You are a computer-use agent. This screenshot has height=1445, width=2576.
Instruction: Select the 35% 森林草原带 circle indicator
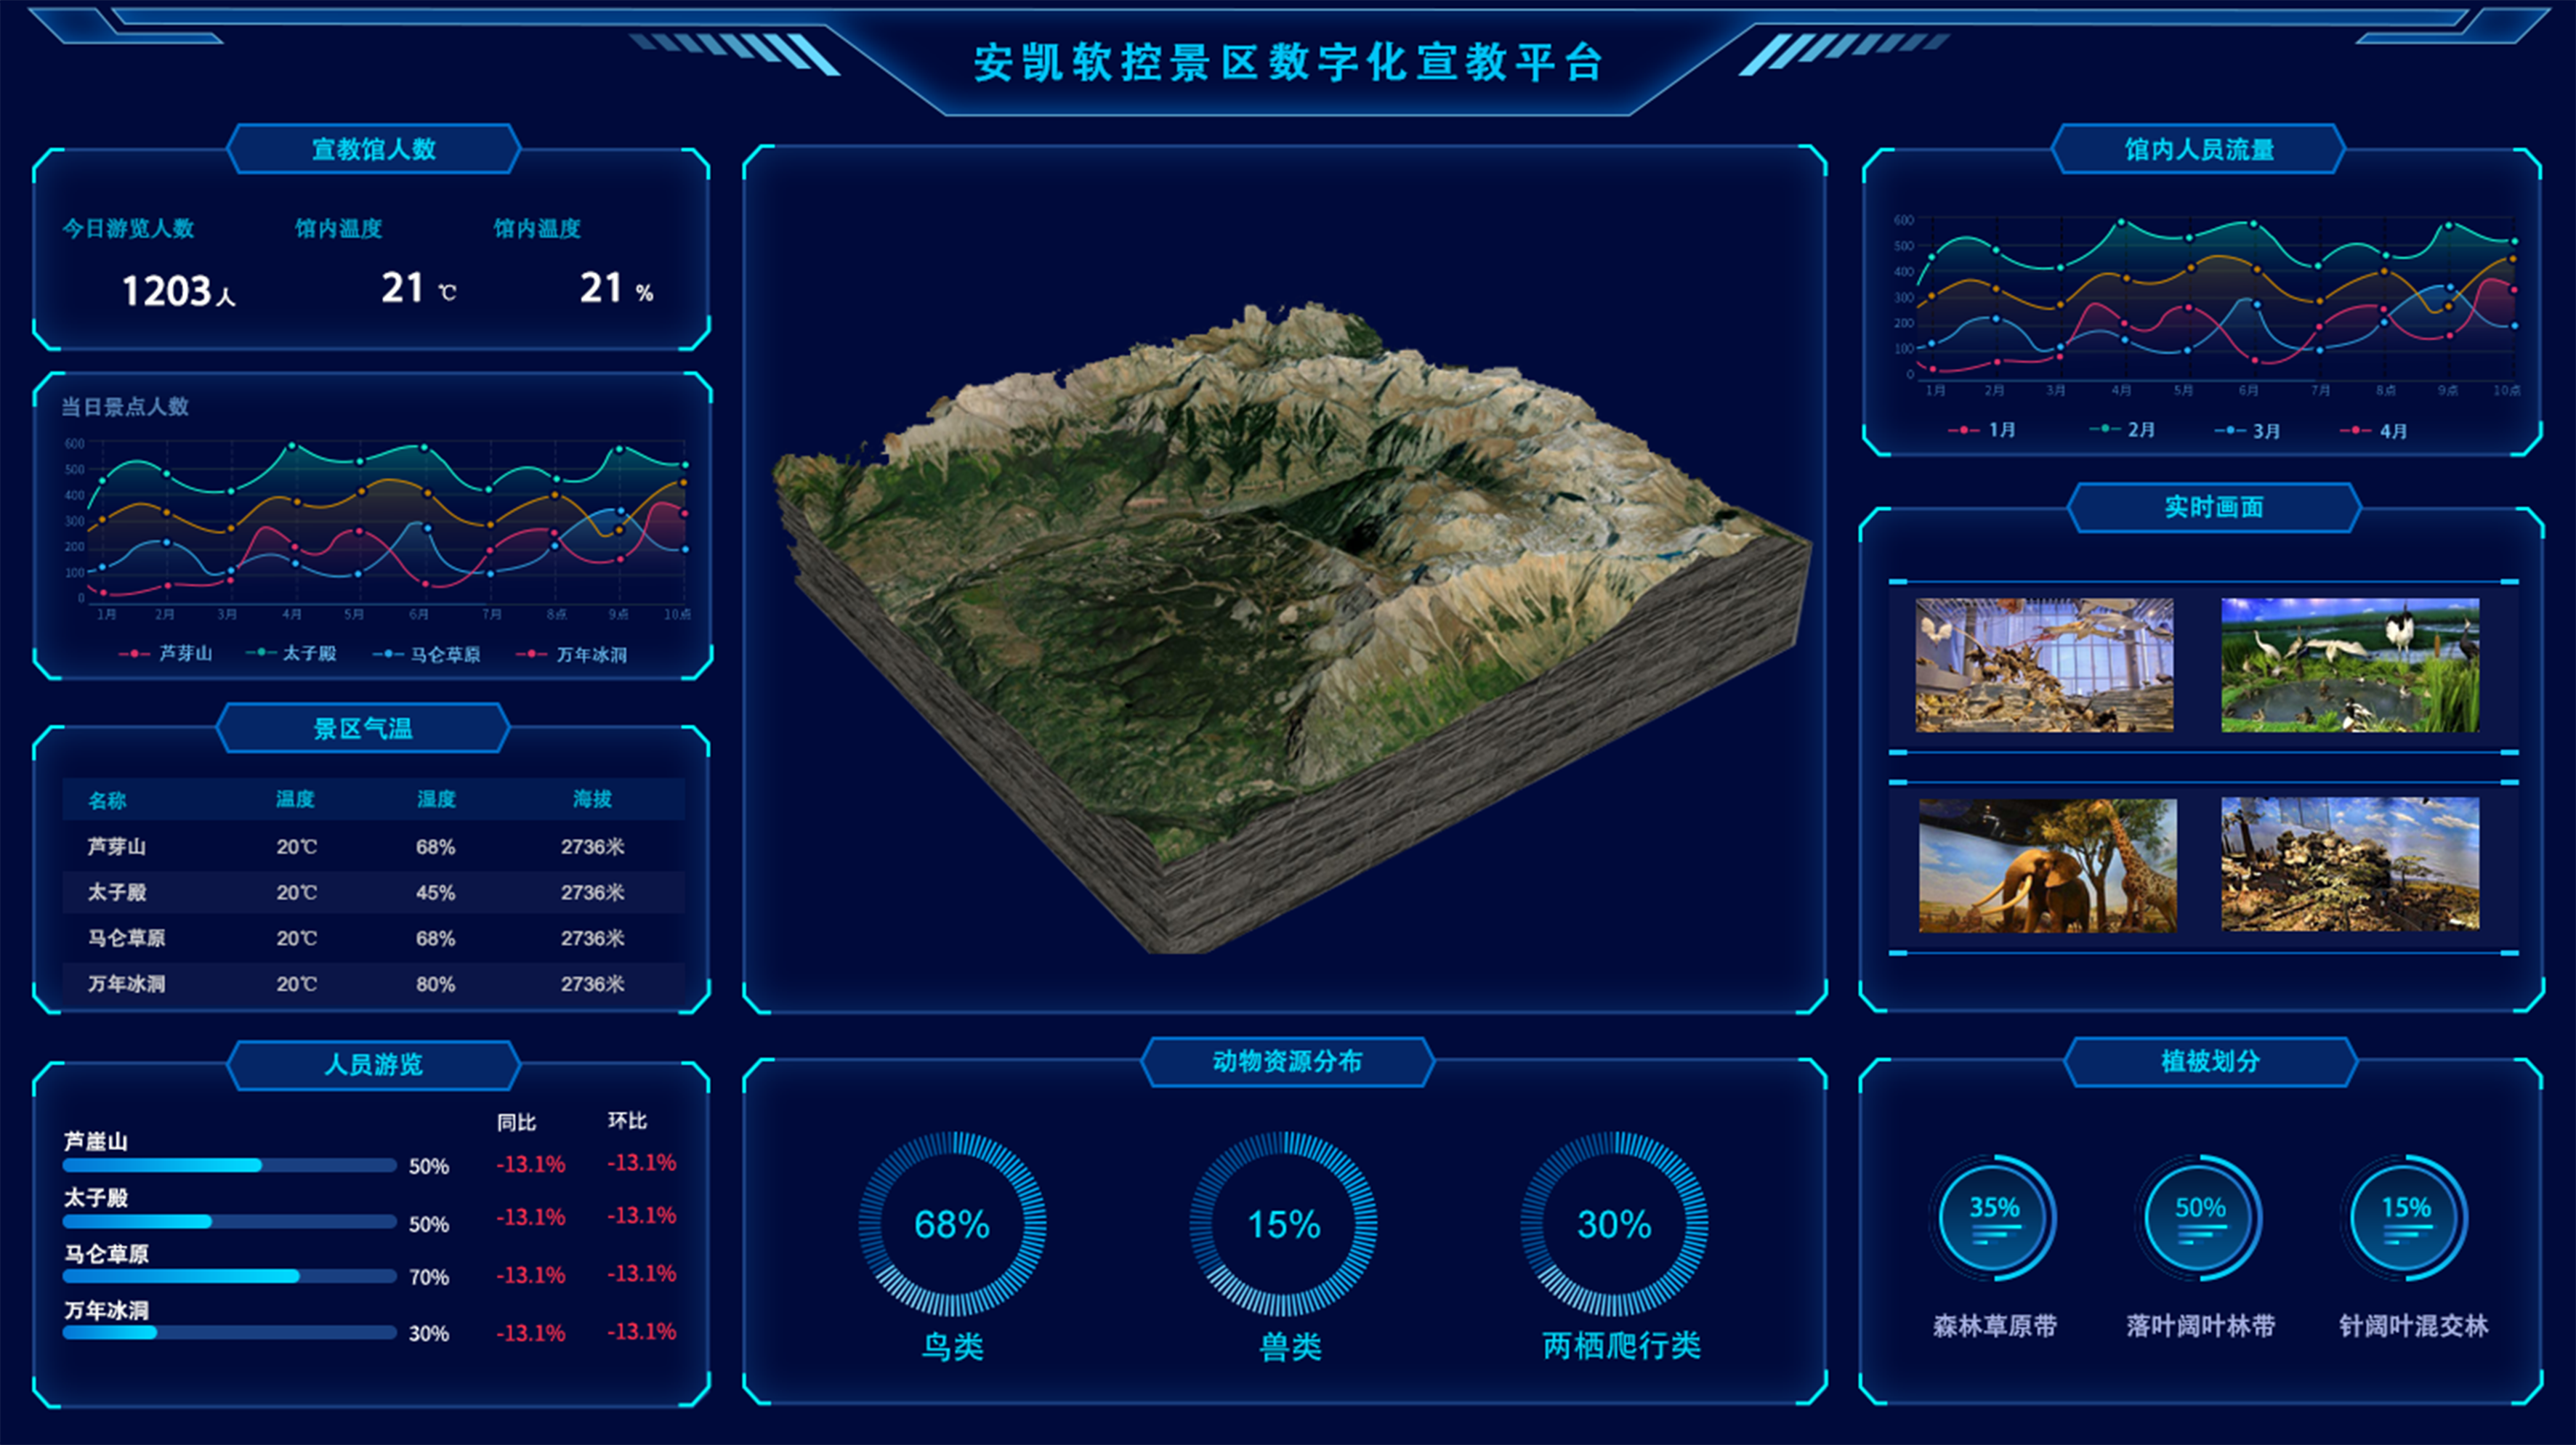(x=1993, y=1218)
